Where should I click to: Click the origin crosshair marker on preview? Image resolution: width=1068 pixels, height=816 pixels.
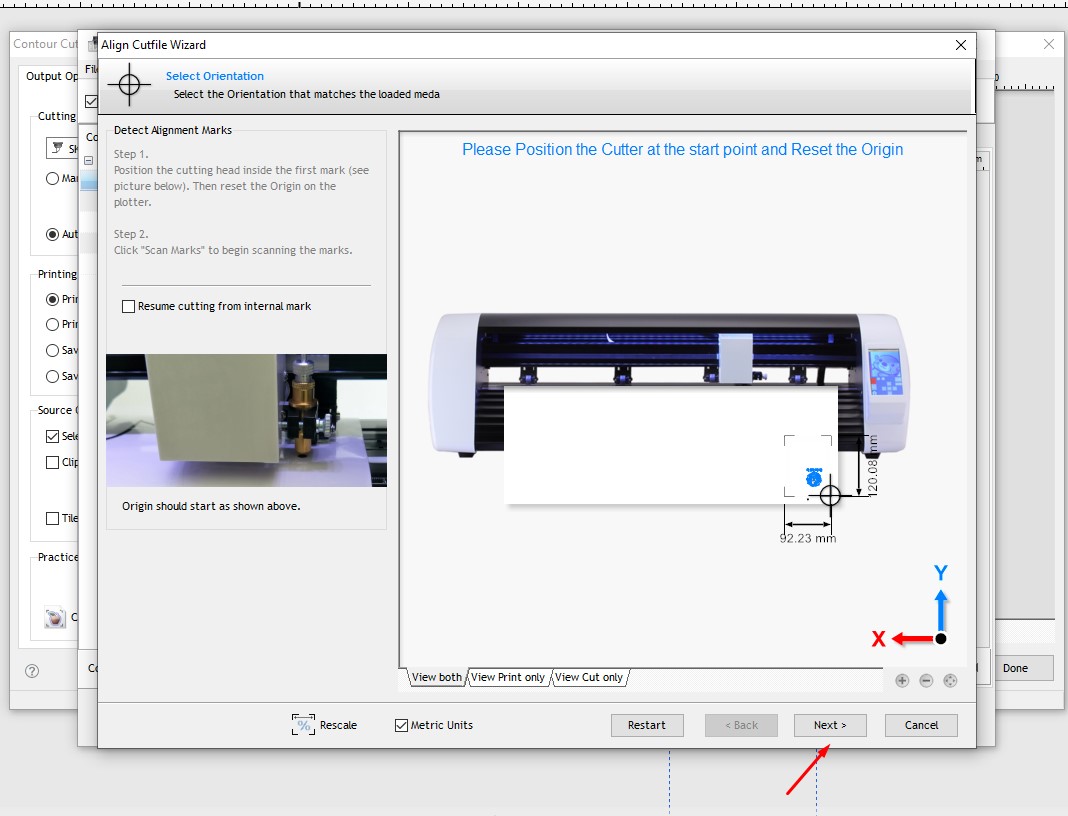point(830,495)
